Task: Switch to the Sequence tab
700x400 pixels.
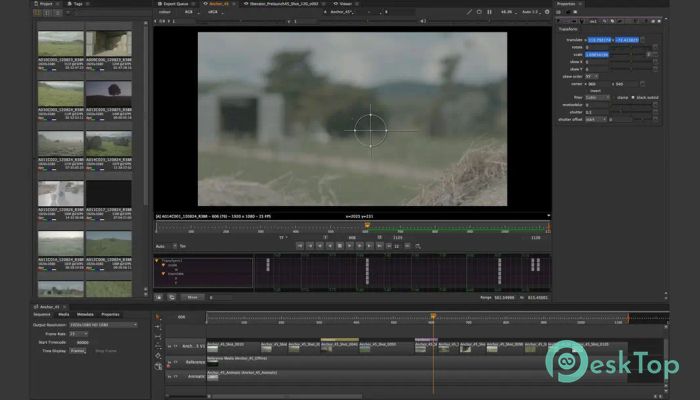Action: [42, 315]
